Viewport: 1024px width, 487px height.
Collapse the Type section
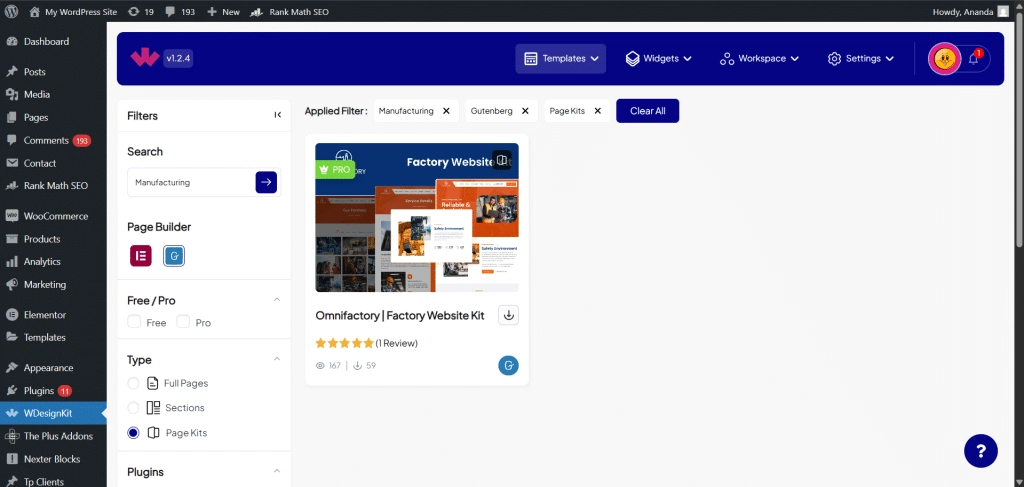click(x=276, y=359)
